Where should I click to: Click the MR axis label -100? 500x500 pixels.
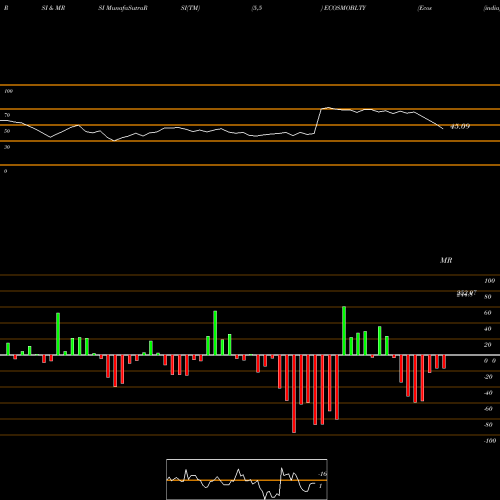[x=490, y=441]
